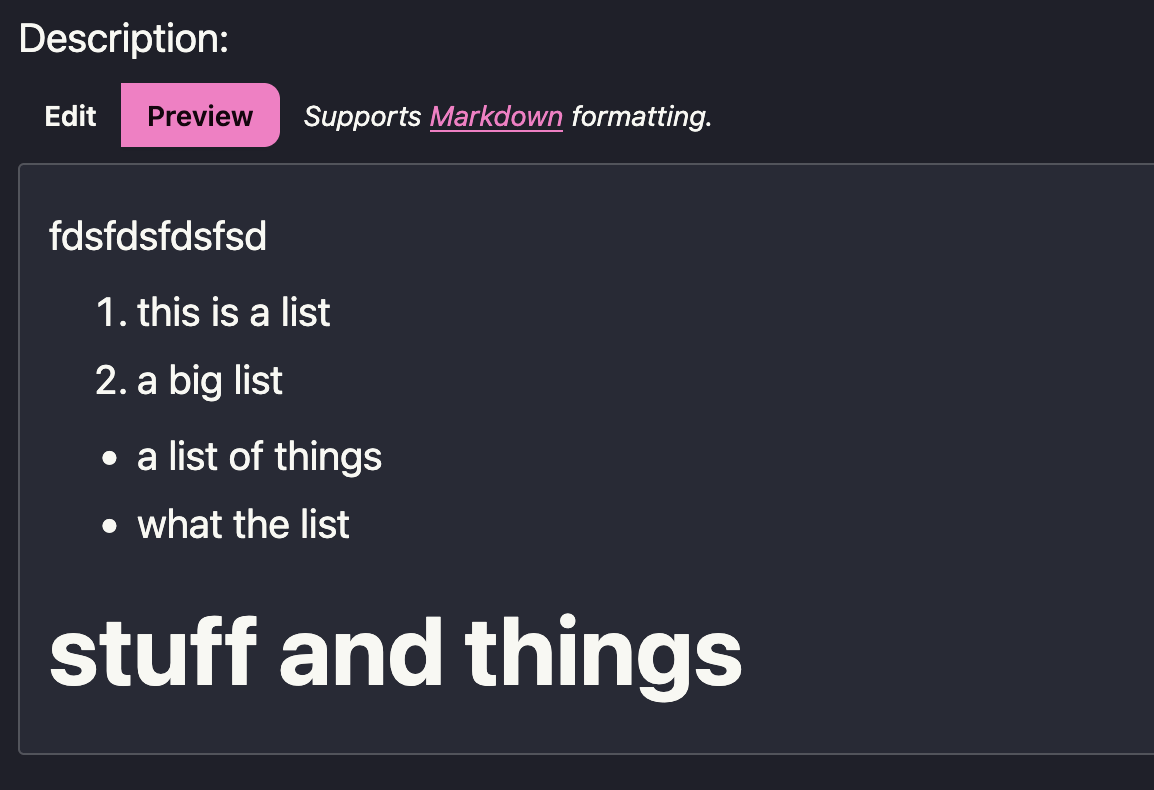This screenshot has width=1154, height=790.
Task: Open the Markdown formatting link
Action: coord(496,116)
